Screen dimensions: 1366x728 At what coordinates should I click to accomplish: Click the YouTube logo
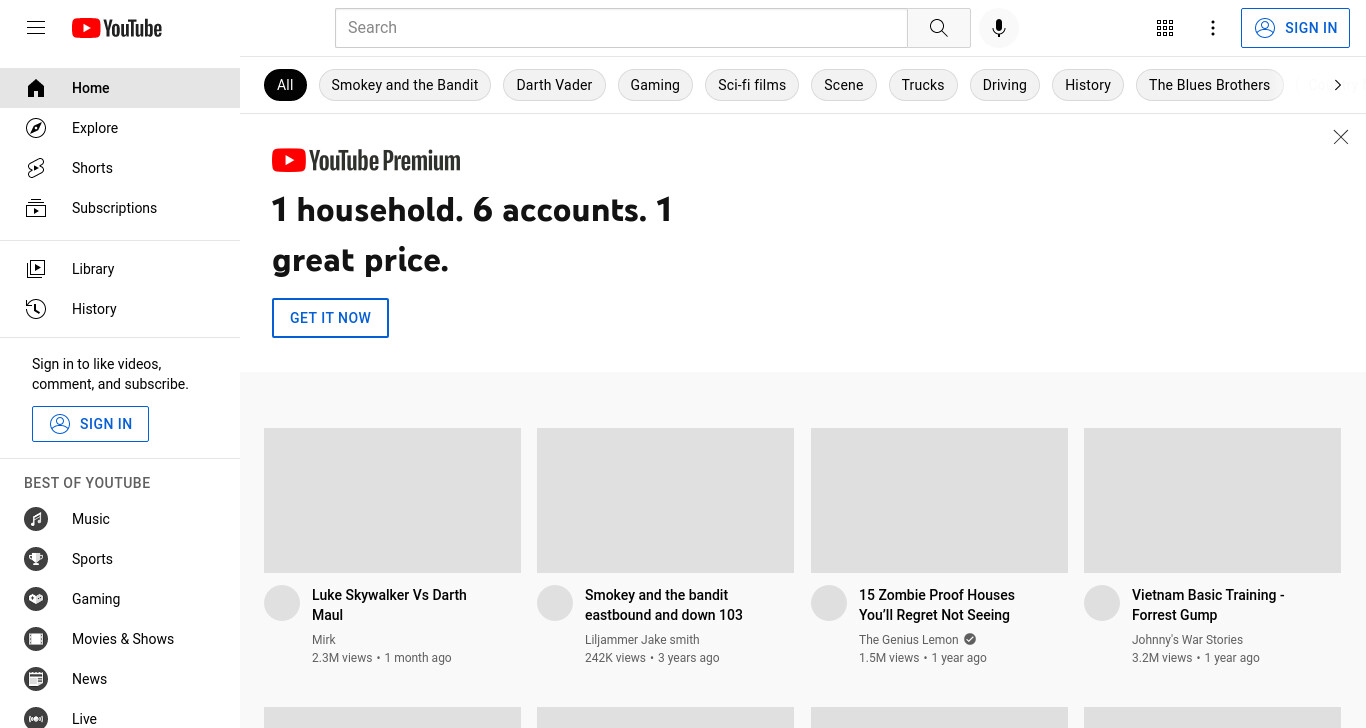click(117, 28)
